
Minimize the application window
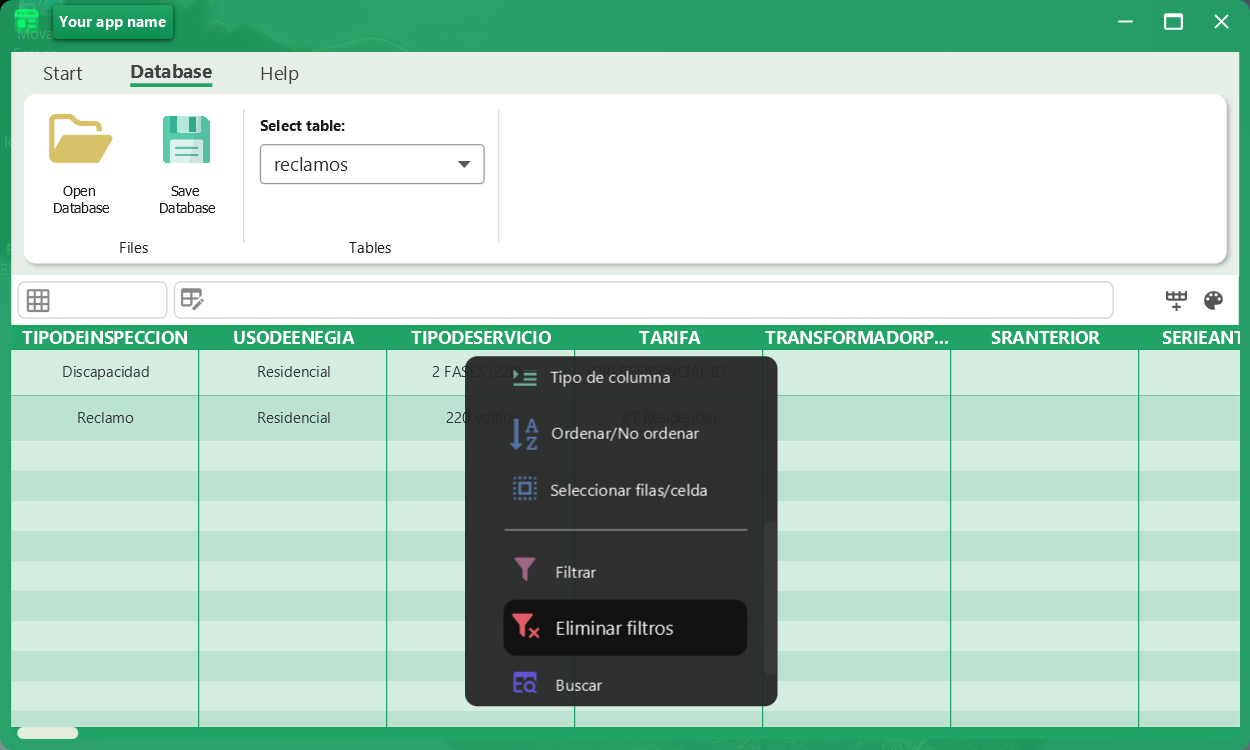click(x=1126, y=21)
